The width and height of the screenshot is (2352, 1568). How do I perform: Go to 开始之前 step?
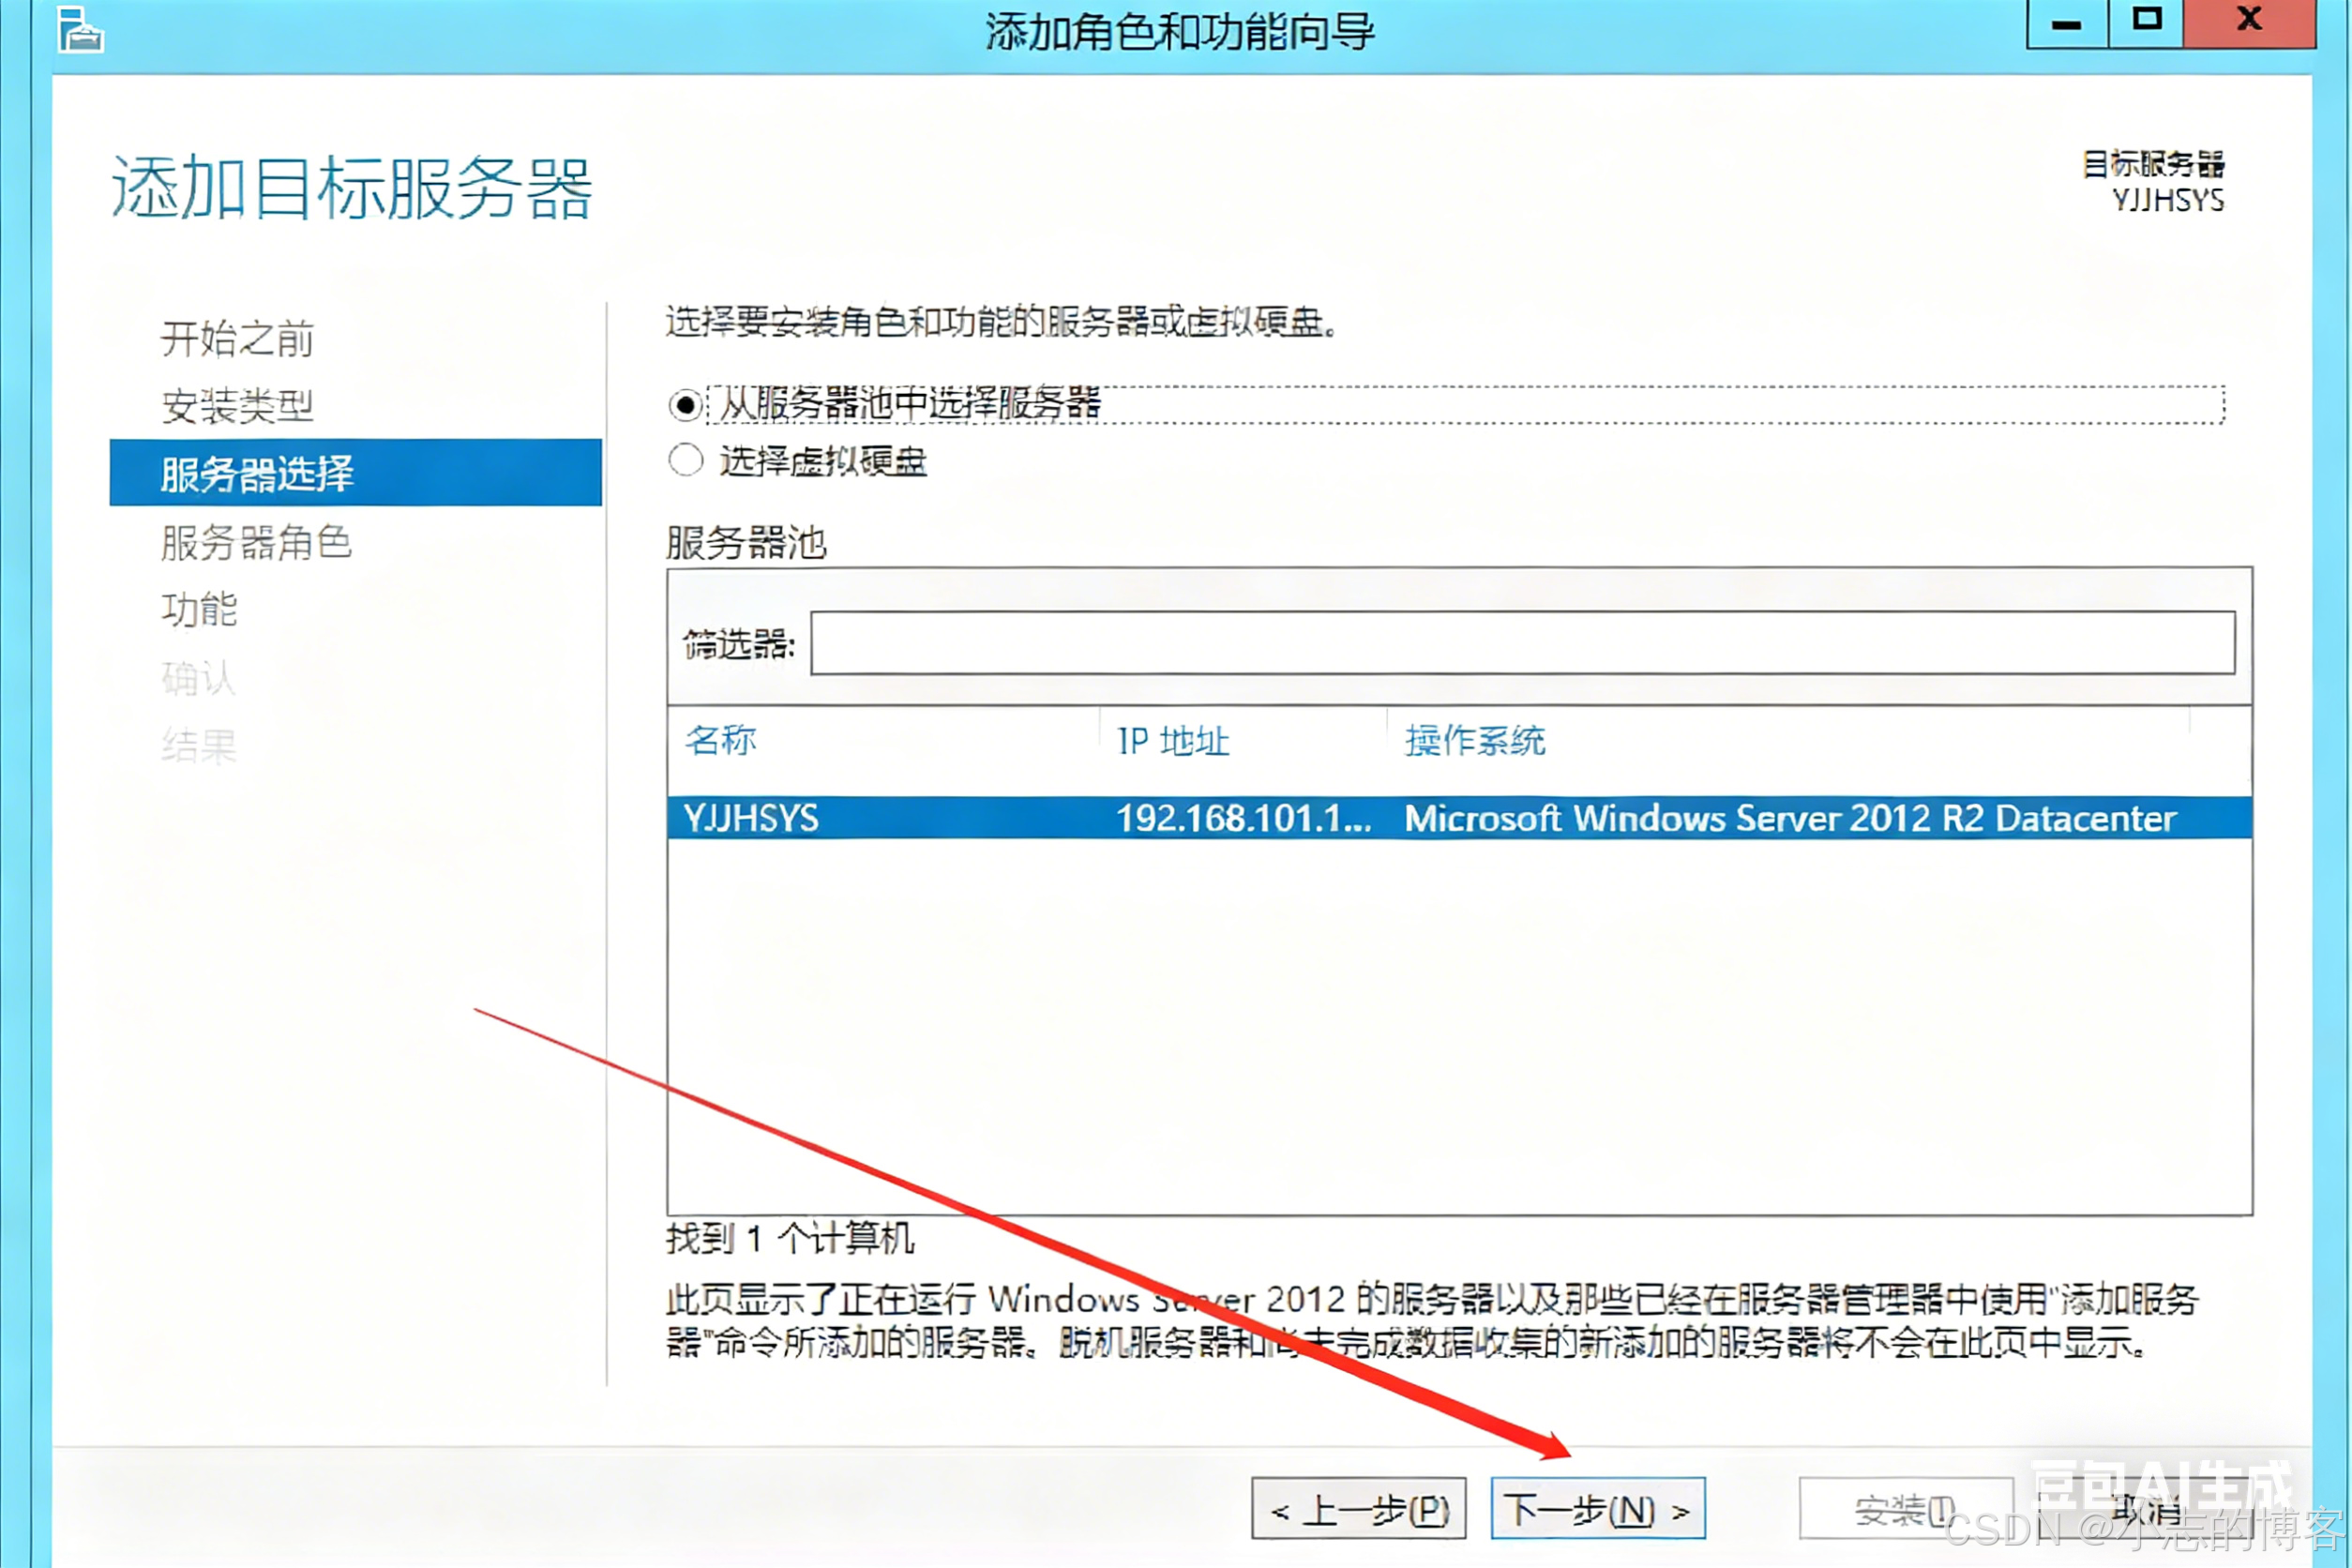tap(237, 339)
